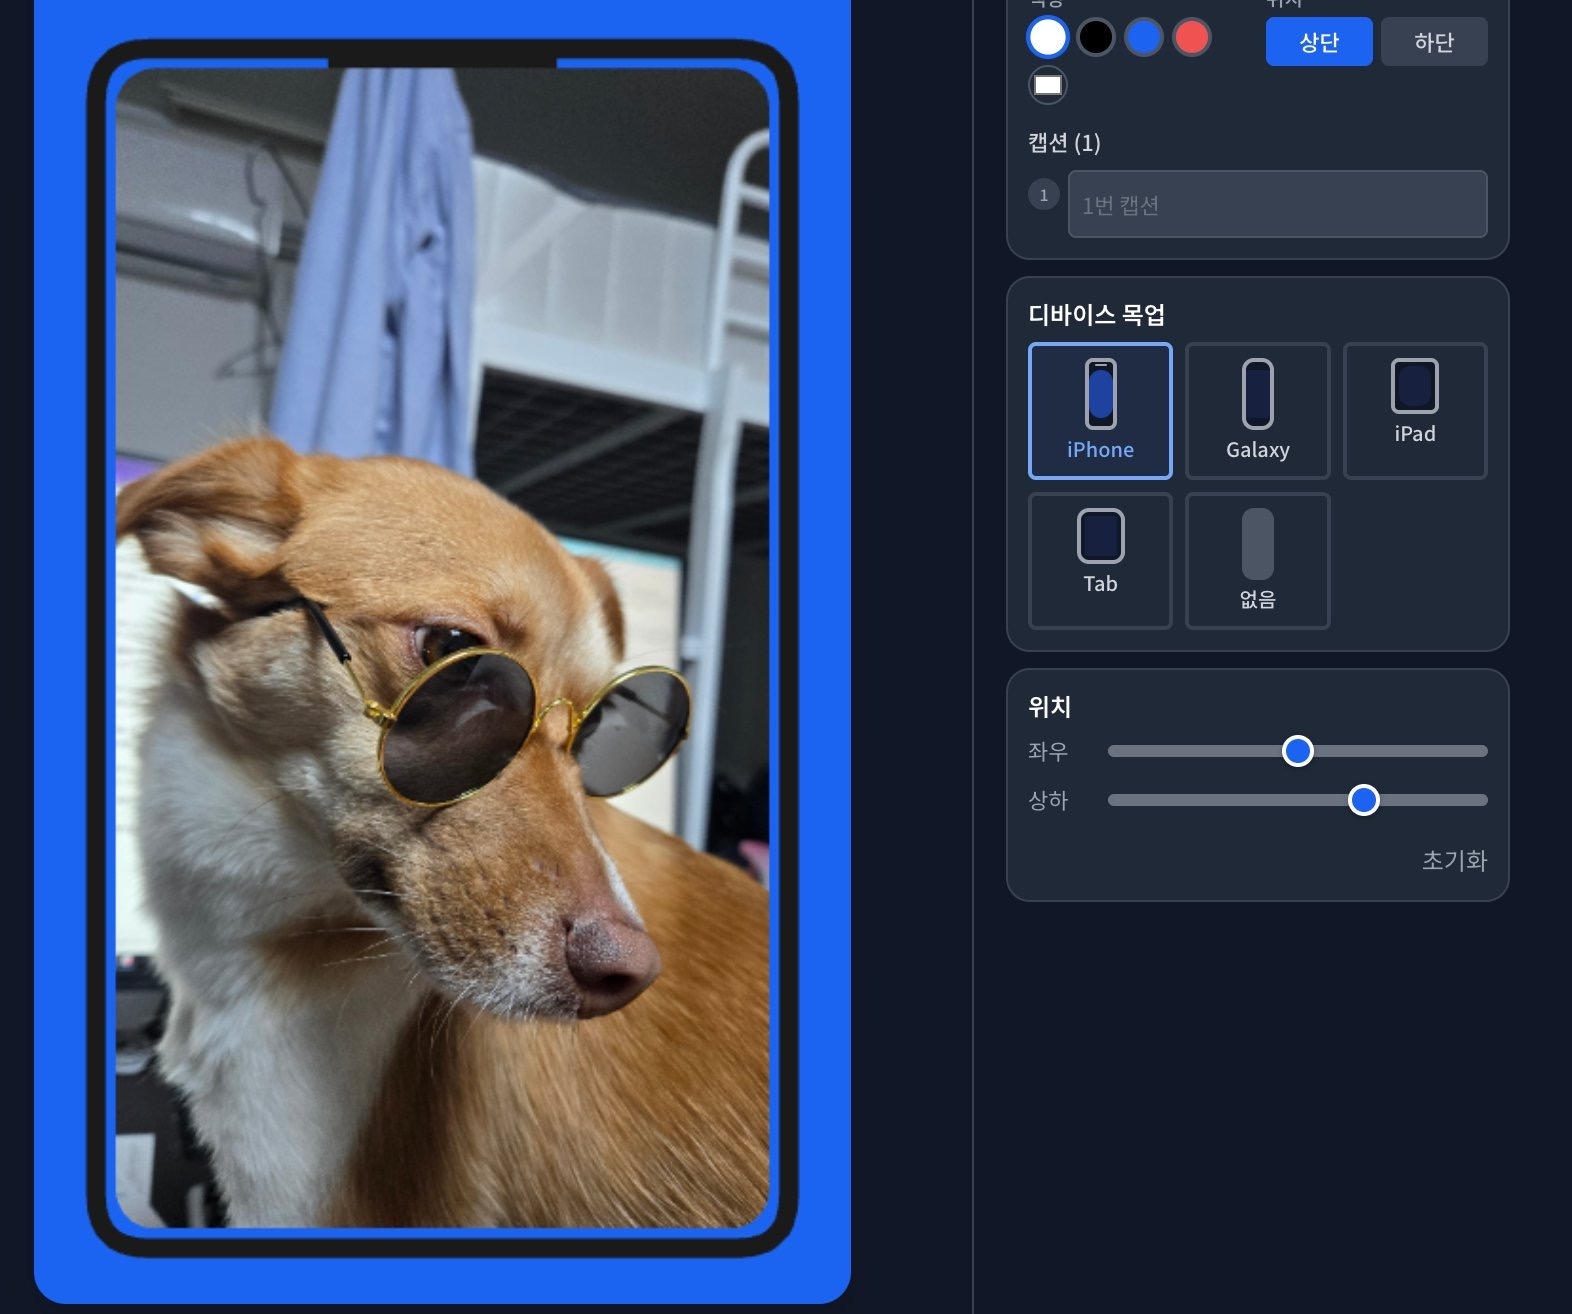
Task: Select 없음 to remove the device frame
Action: 1257,561
